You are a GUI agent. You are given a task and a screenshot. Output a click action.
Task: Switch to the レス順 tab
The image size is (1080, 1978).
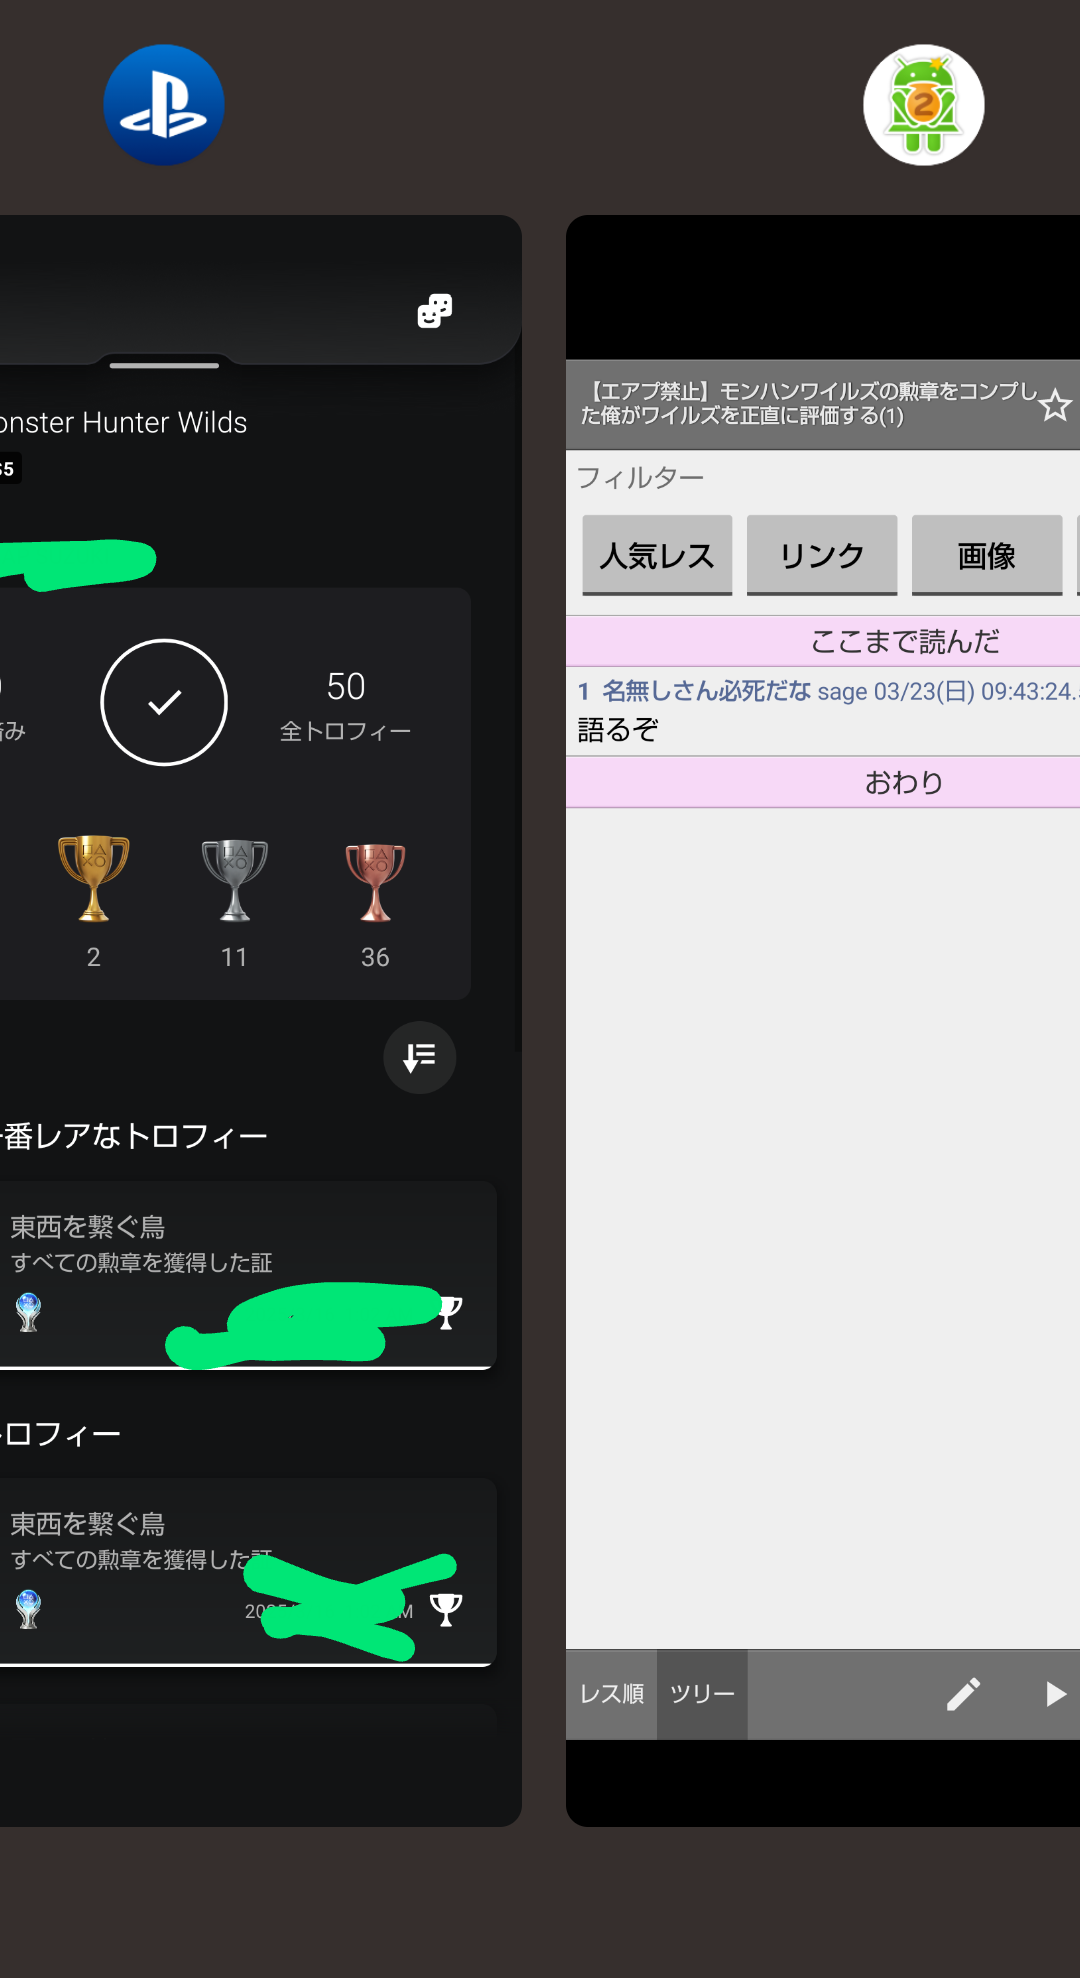[x=612, y=1694]
